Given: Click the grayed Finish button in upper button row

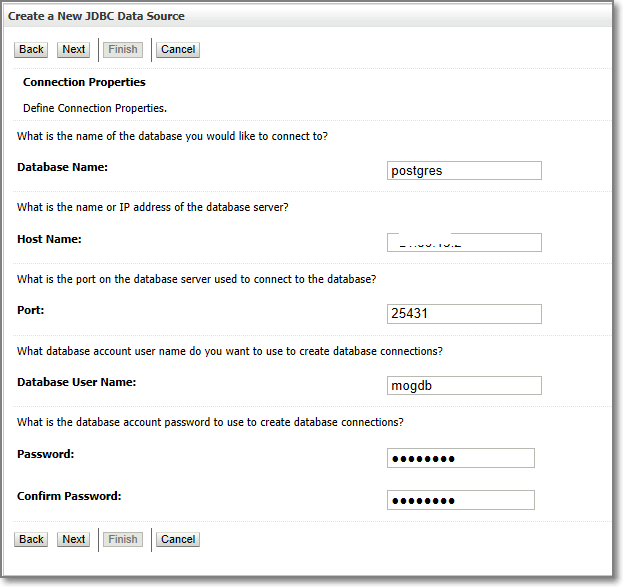Looking at the screenshot, I should pos(123,49).
